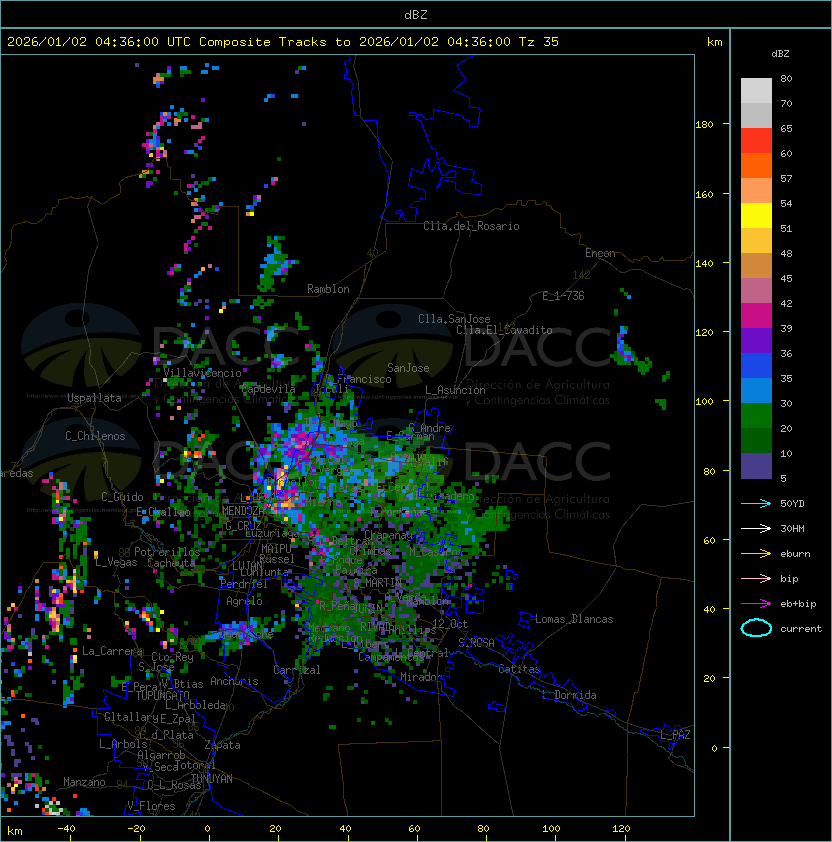
Task: Click the cyan 'current' ellipse icon
Action: coord(756,628)
